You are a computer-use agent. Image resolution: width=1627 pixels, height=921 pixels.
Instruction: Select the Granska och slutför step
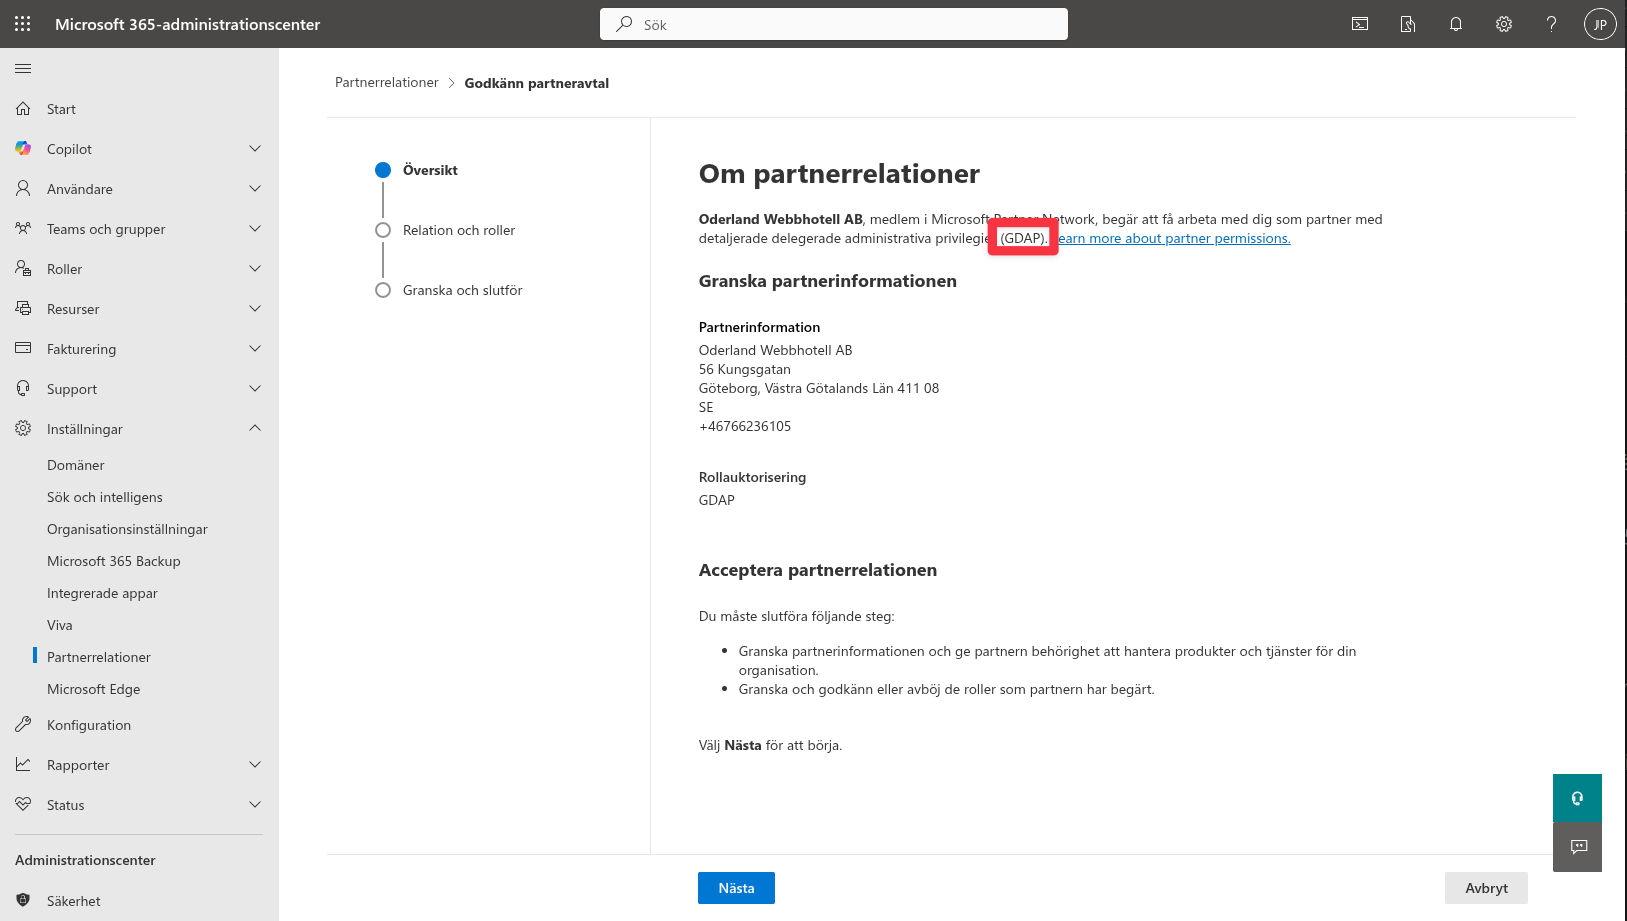(x=462, y=290)
